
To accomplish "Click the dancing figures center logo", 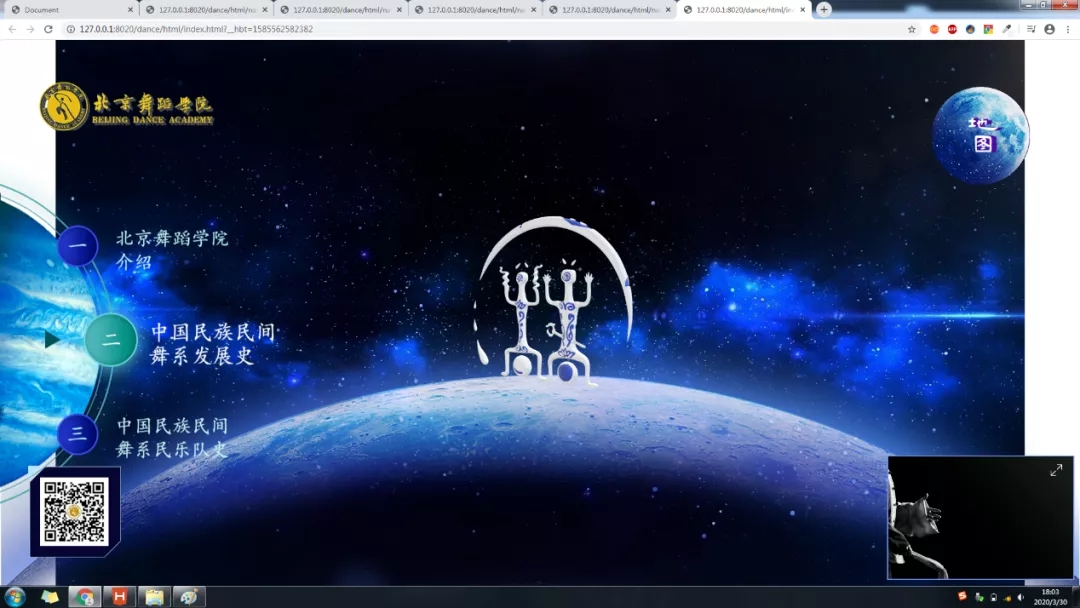I will click(552, 301).
